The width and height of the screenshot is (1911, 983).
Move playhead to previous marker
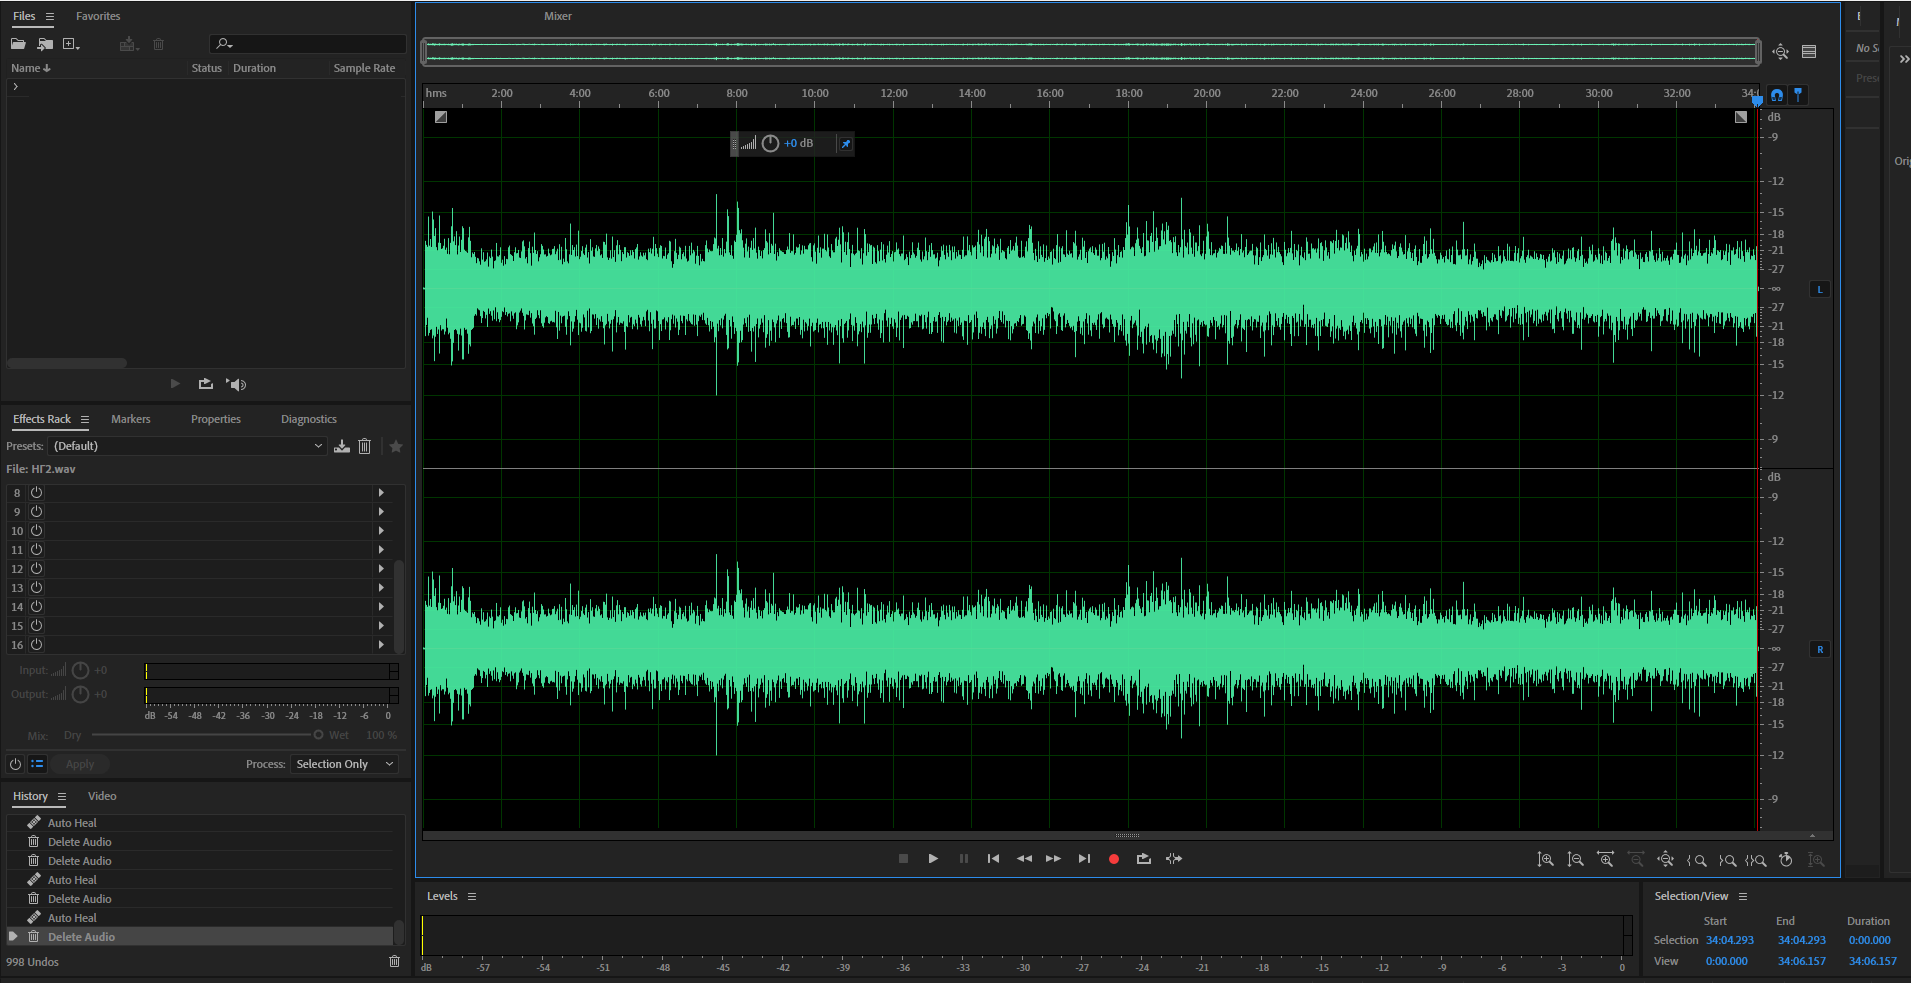click(x=993, y=859)
